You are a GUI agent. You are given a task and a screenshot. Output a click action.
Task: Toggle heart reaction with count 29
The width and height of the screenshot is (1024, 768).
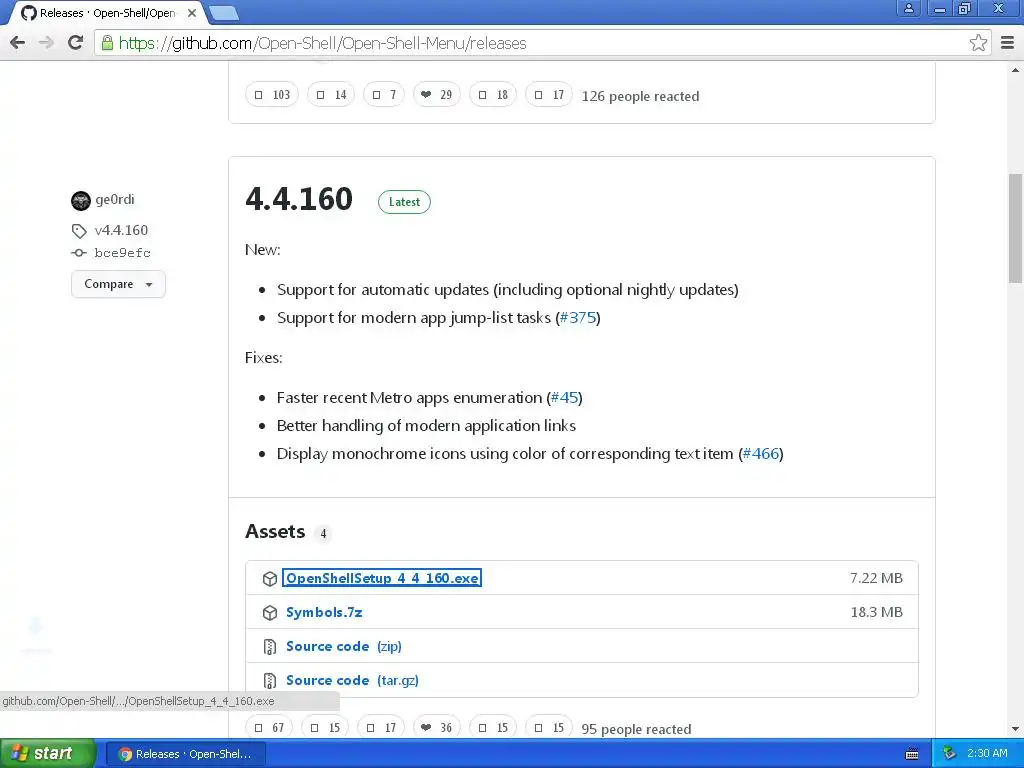[x=436, y=95]
